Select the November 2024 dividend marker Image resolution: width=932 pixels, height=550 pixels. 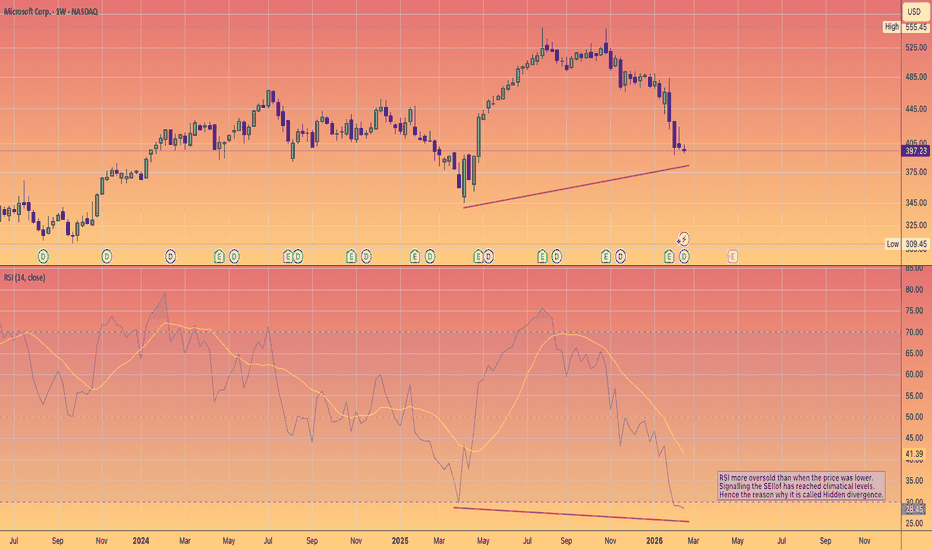coord(366,256)
